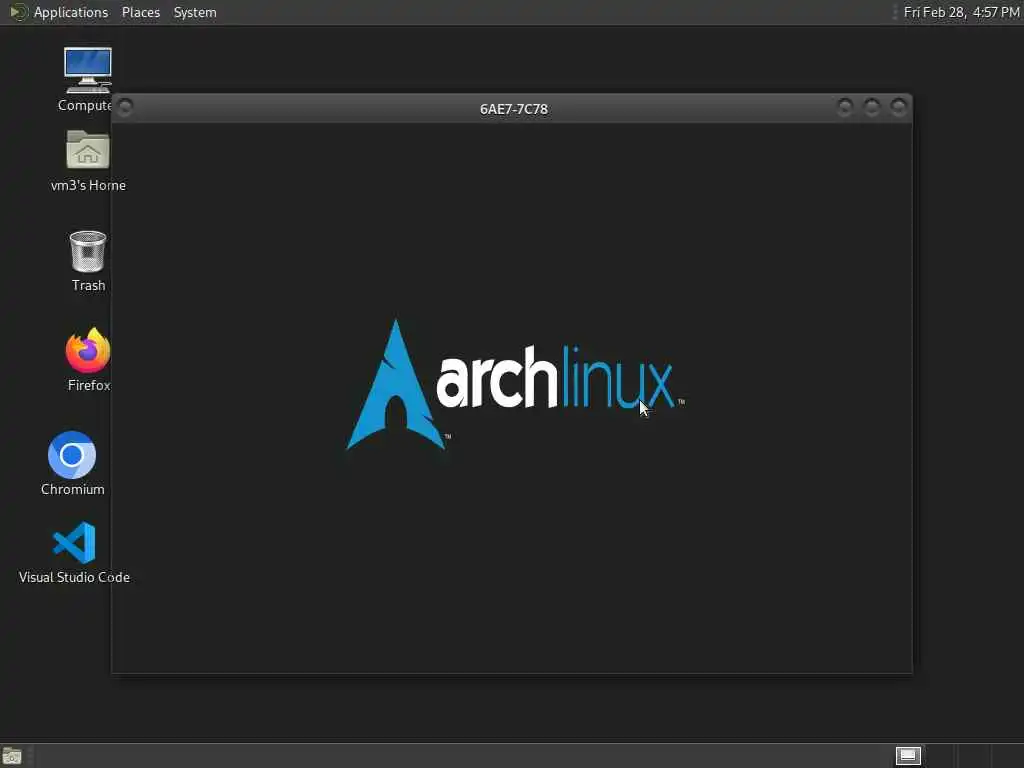Select the active workspace in the switcher

908,756
